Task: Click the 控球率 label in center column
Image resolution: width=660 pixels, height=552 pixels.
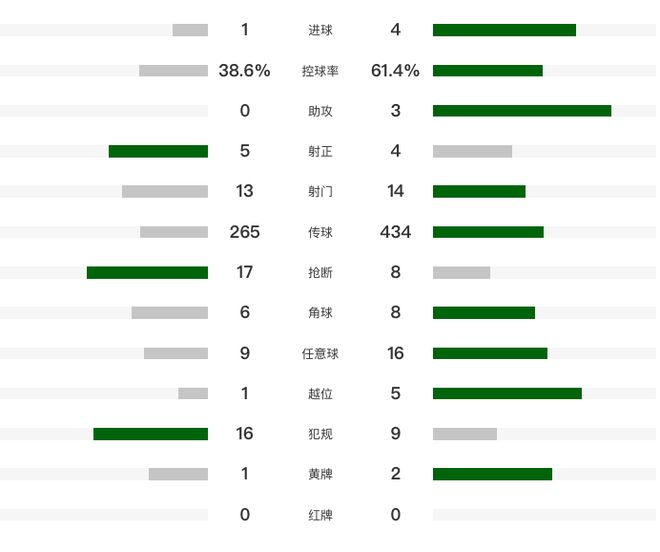Action: coord(320,71)
